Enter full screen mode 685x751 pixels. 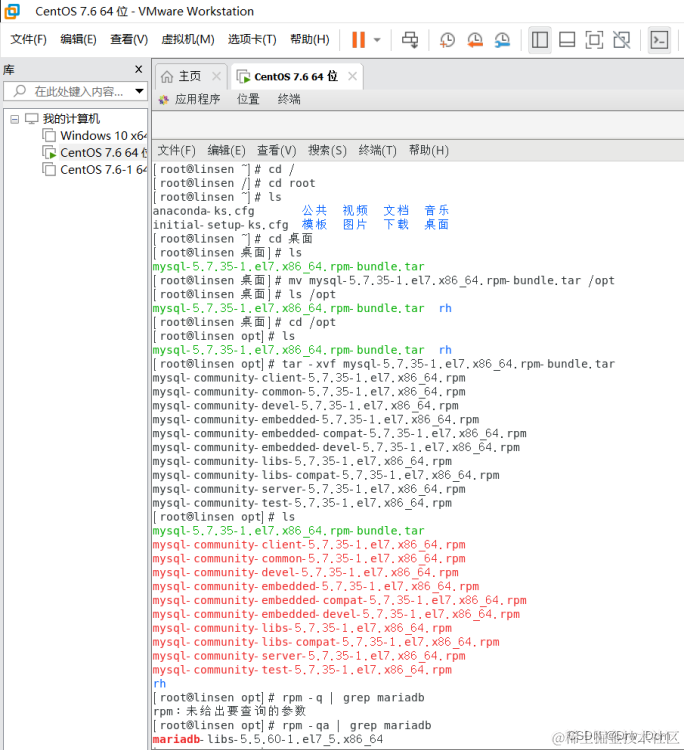[594, 40]
